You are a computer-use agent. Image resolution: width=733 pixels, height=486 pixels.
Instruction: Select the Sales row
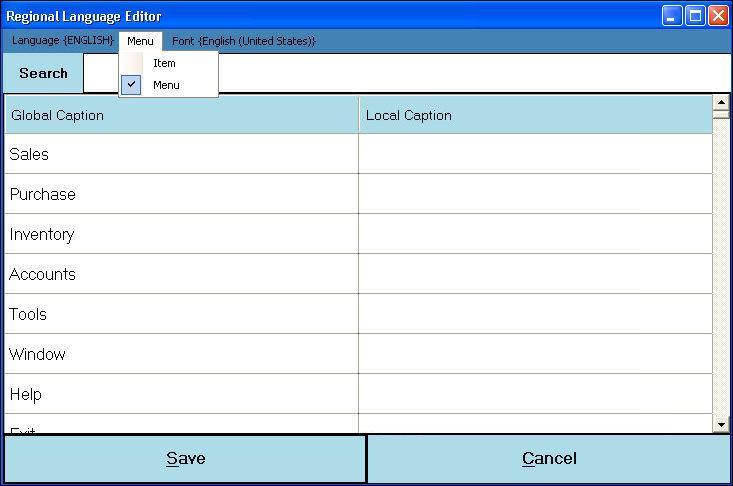tap(181, 154)
